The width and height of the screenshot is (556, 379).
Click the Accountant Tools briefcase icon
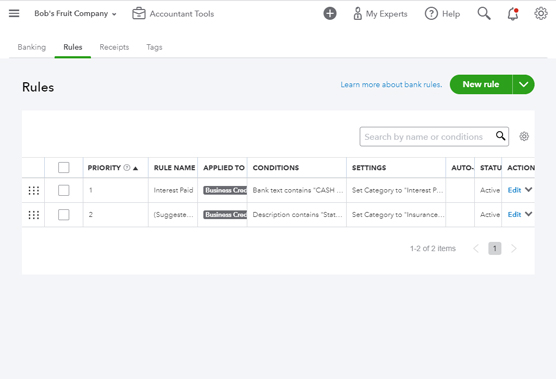pos(139,13)
